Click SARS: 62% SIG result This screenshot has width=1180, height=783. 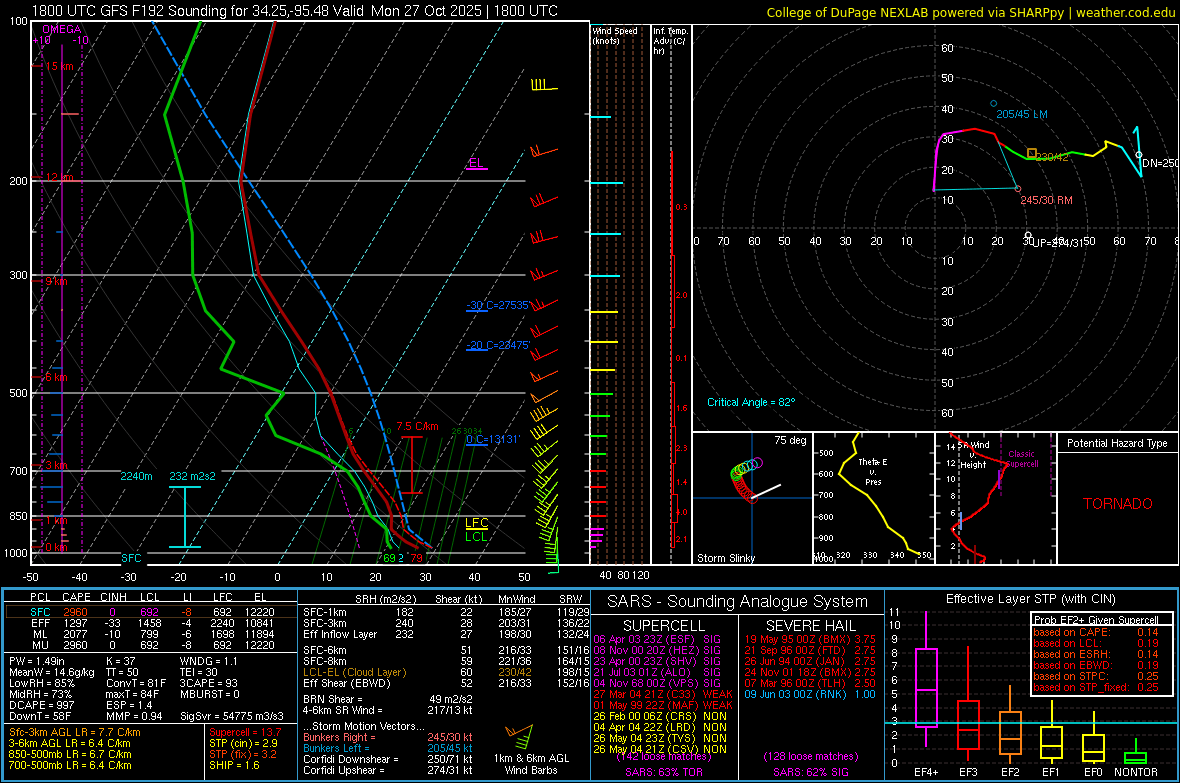tap(810, 772)
